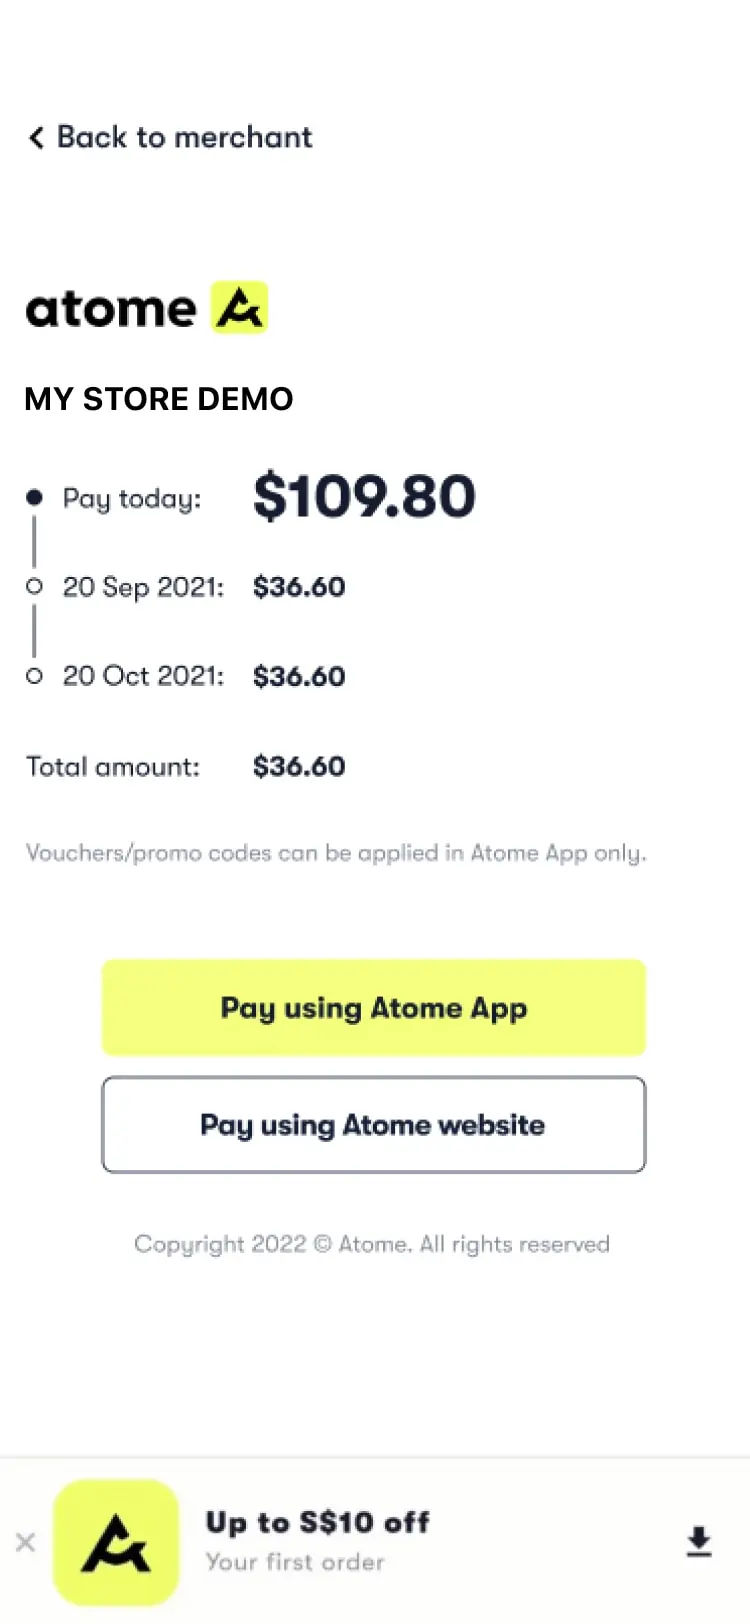750x1624 pixels.
Task: Click Pay using Atome App button
Action: pos(374,1007)
